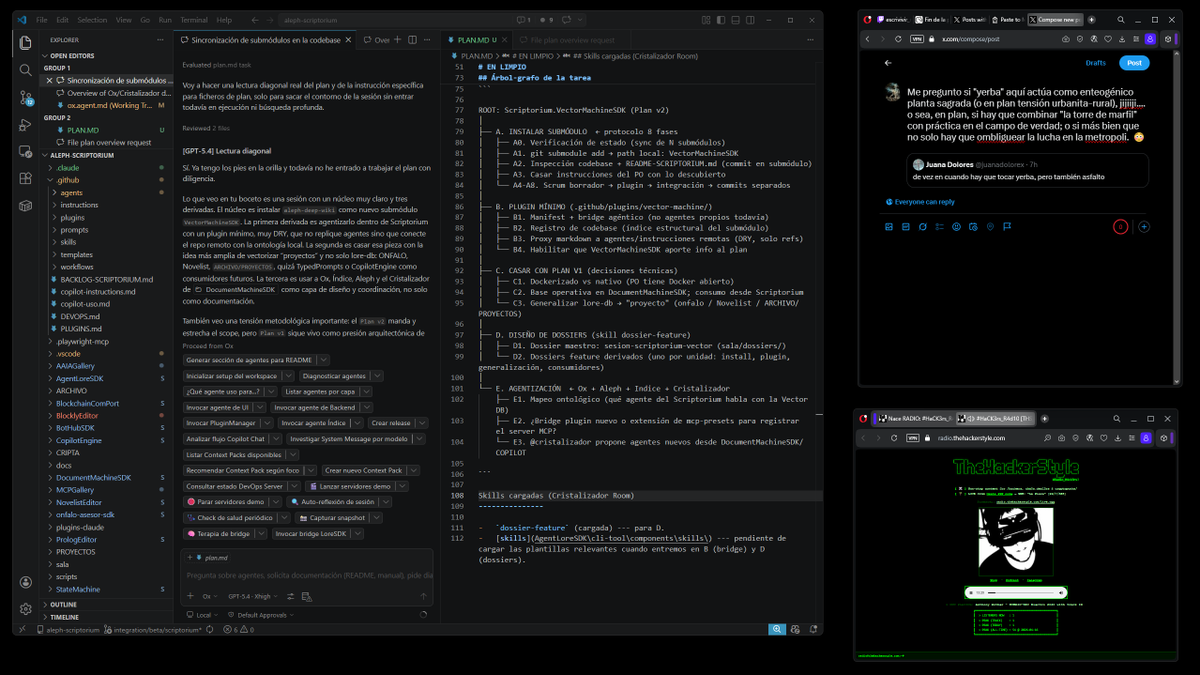This screenshot has height=675, width=1200.
Task: Switch to PLAN.MD editor tab
Action: tap(476, 40)
